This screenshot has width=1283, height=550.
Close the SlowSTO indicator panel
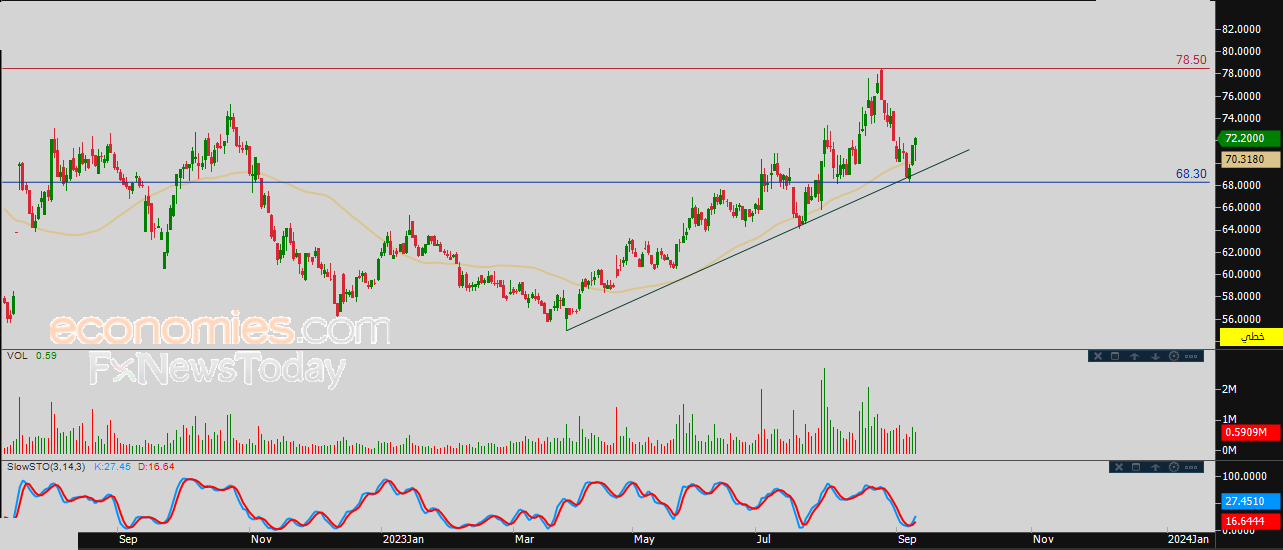click(1118, 467)
